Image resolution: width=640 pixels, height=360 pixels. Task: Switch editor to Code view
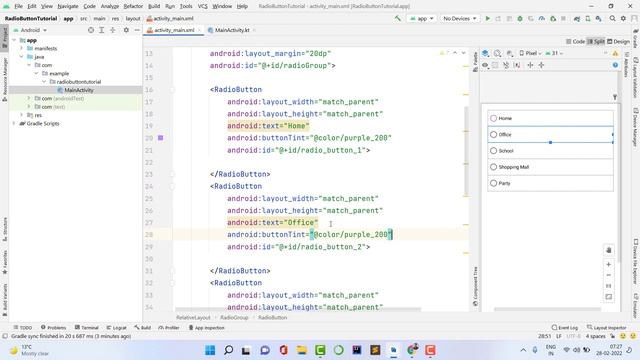point(576,41)
